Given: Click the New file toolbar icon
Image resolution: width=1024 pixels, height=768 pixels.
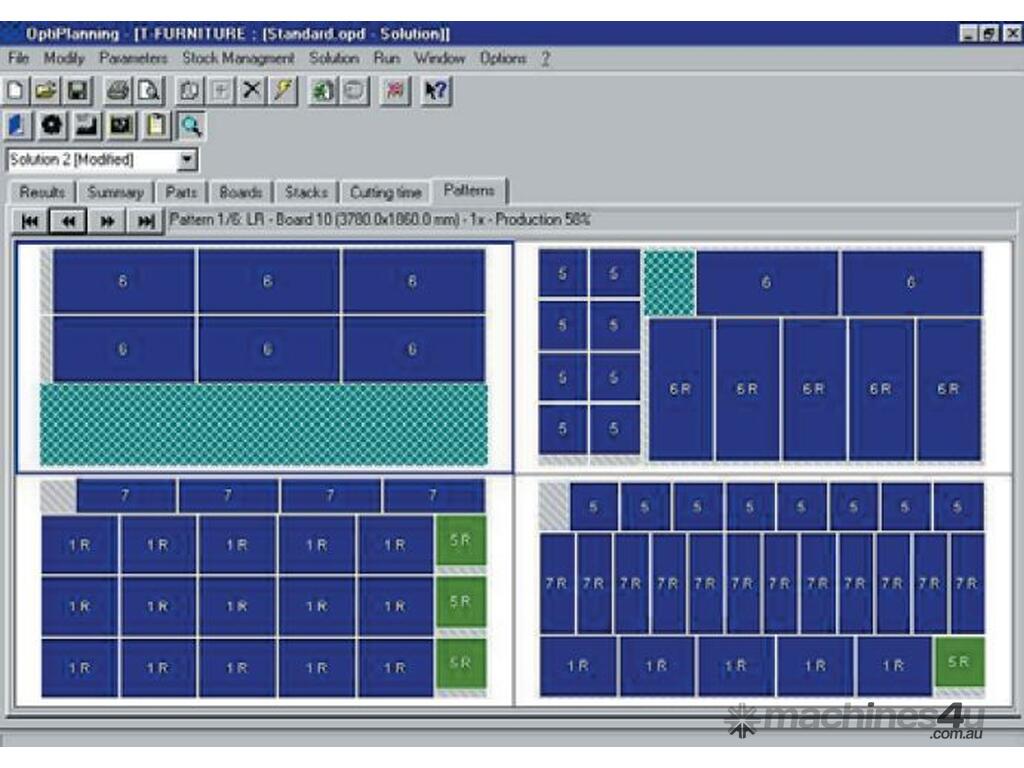Looking at the screenshot, I should click(x=16, y=91).
